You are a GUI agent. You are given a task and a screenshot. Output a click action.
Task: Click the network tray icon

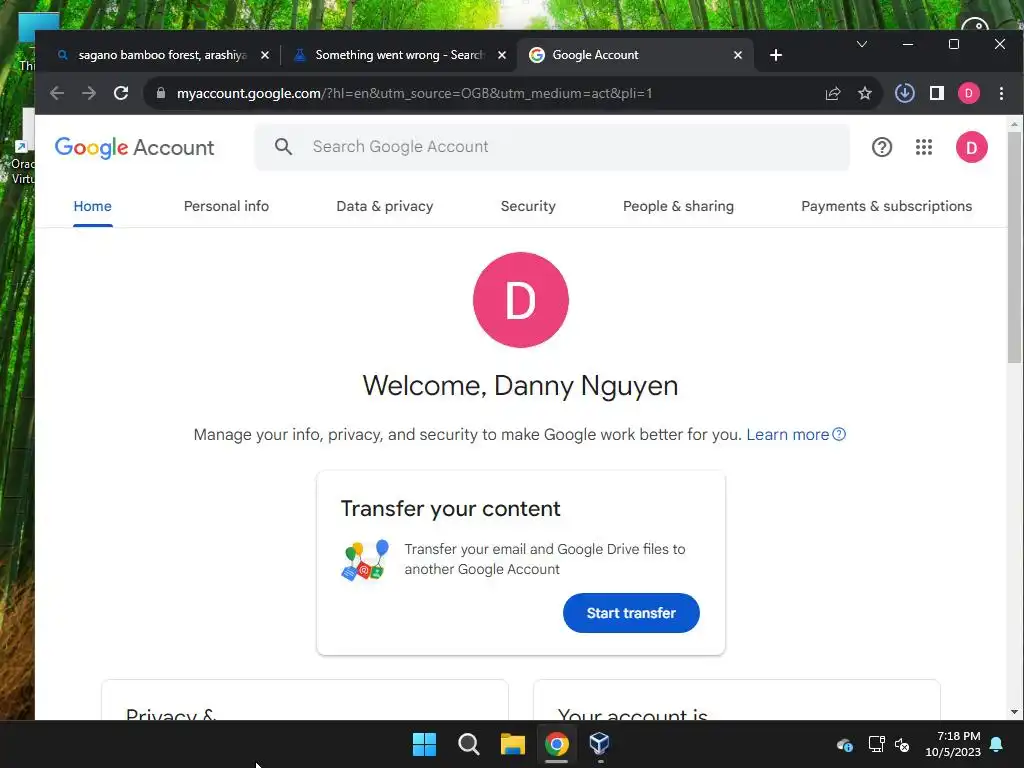click(876, 744)
